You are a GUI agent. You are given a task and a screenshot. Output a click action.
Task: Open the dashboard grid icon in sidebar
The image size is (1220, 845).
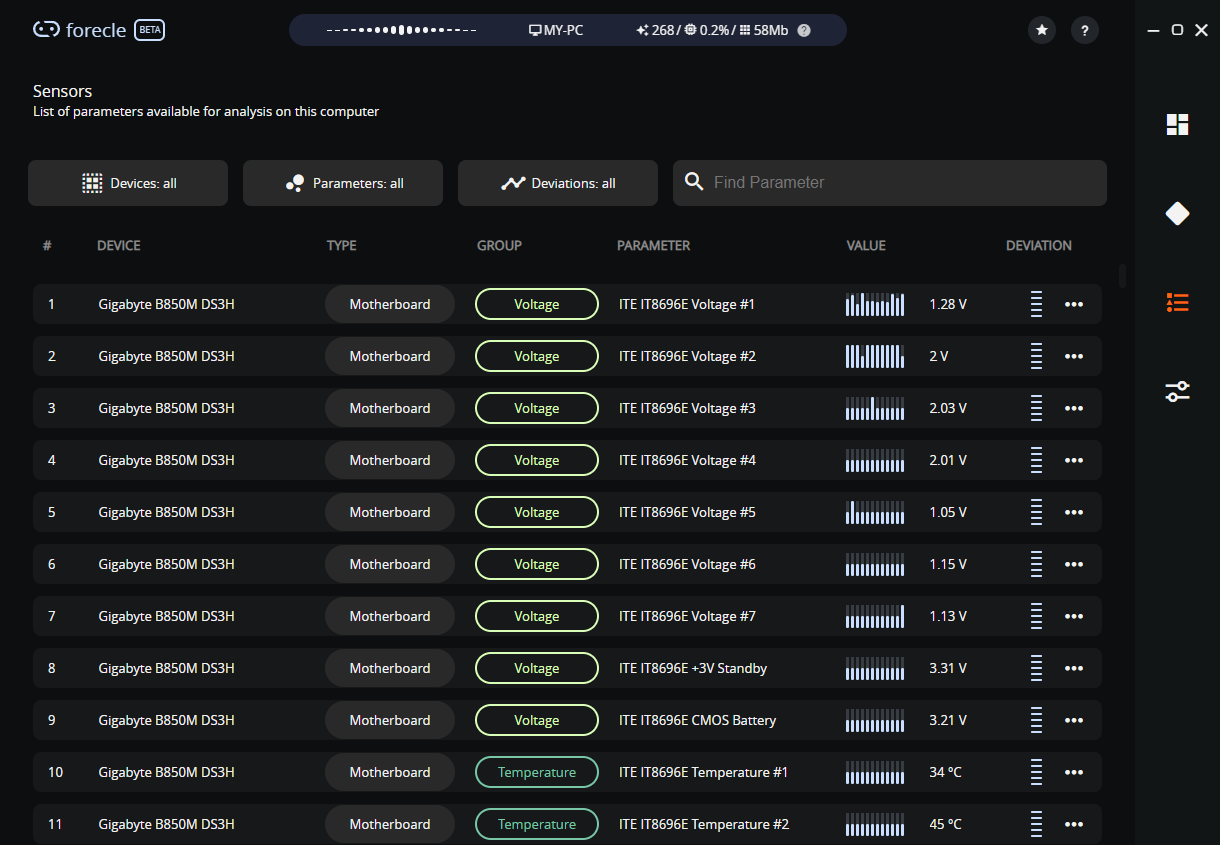1177,124
